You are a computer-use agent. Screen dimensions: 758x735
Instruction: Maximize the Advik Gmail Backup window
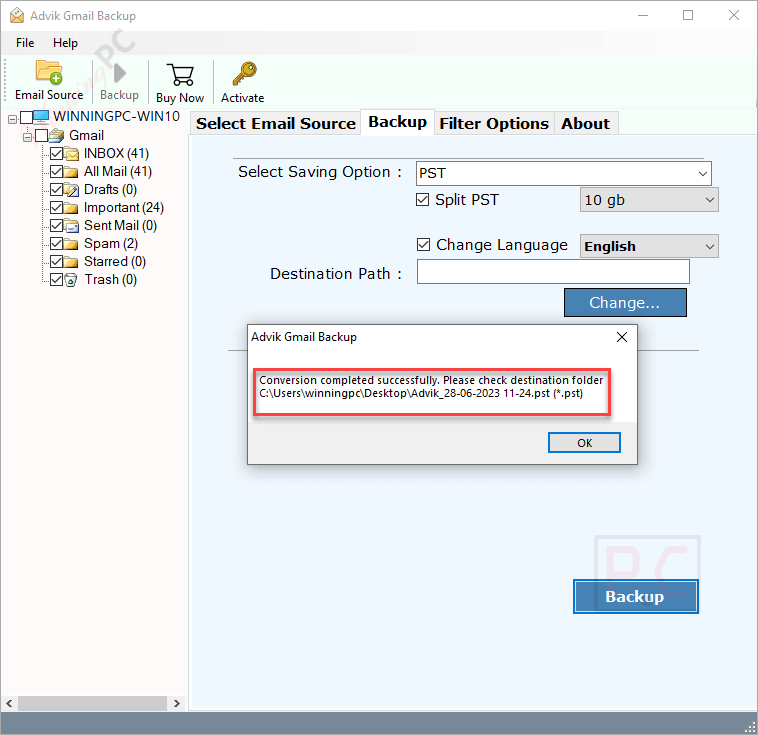[x=688, y=15]
